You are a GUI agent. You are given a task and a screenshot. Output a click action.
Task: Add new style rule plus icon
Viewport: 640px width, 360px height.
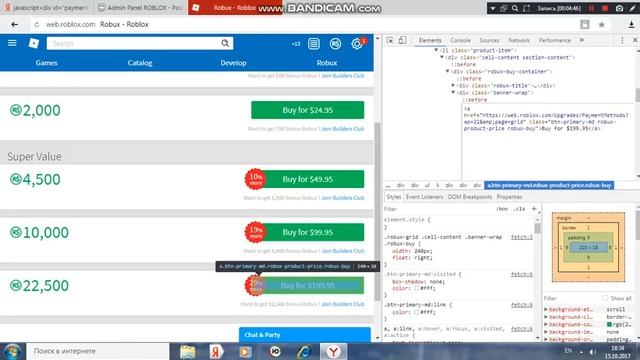(534, 209)
